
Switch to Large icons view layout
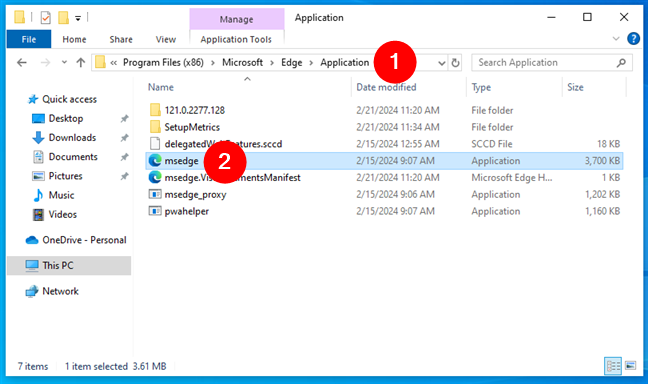click(630, 365)
